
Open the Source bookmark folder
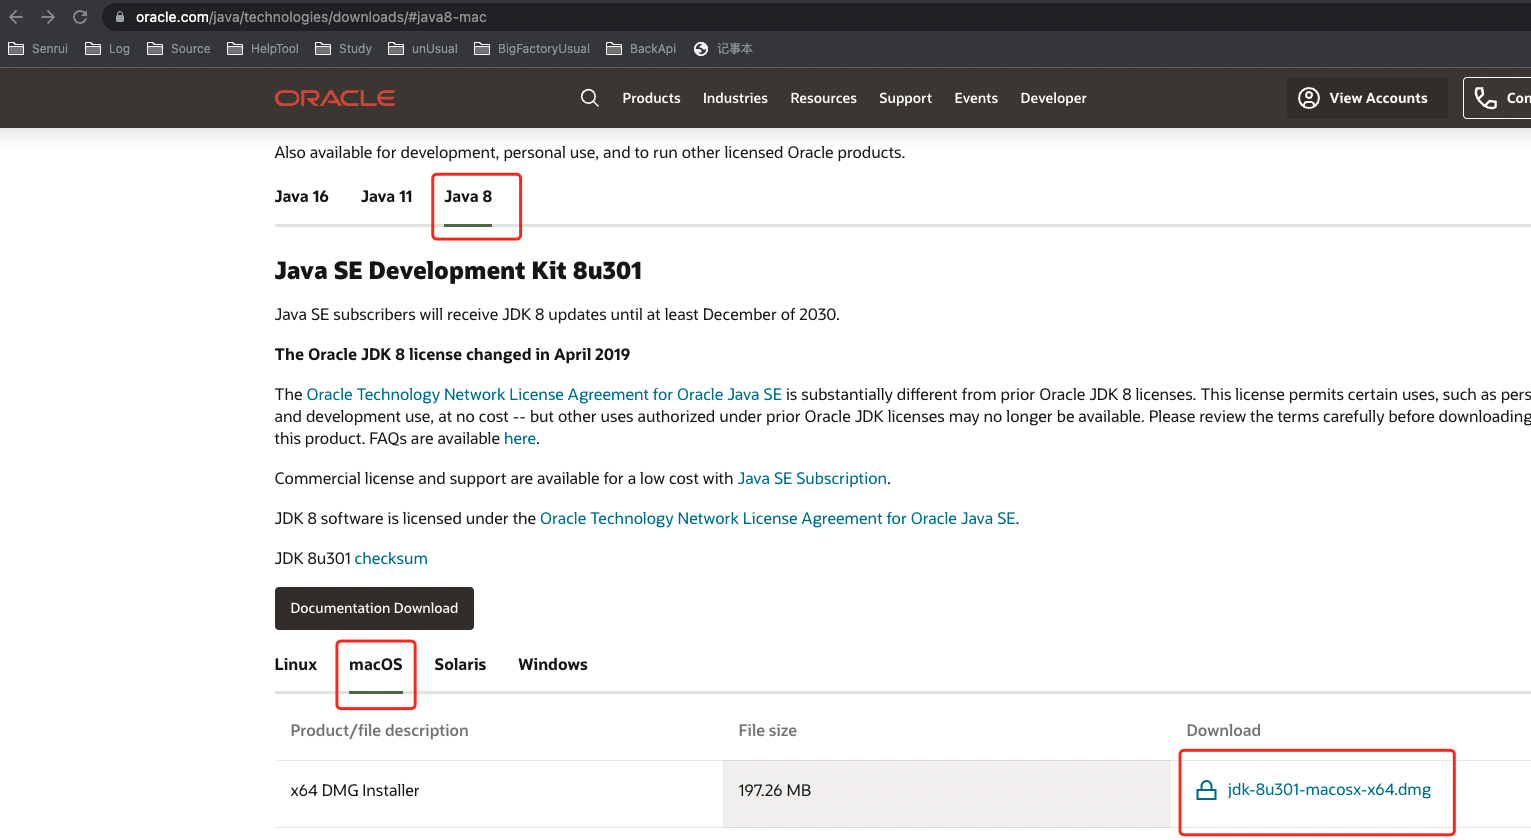point(178,49)
